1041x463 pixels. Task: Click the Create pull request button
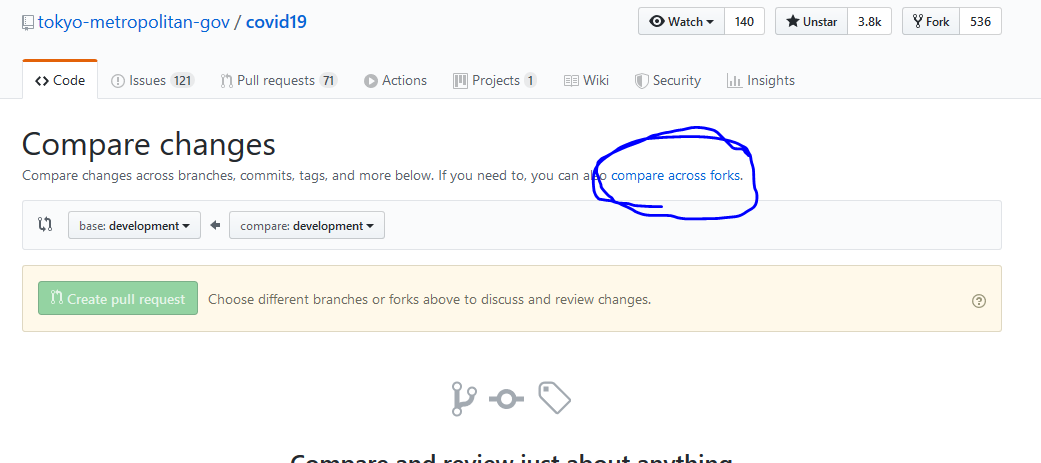[118, 298]
